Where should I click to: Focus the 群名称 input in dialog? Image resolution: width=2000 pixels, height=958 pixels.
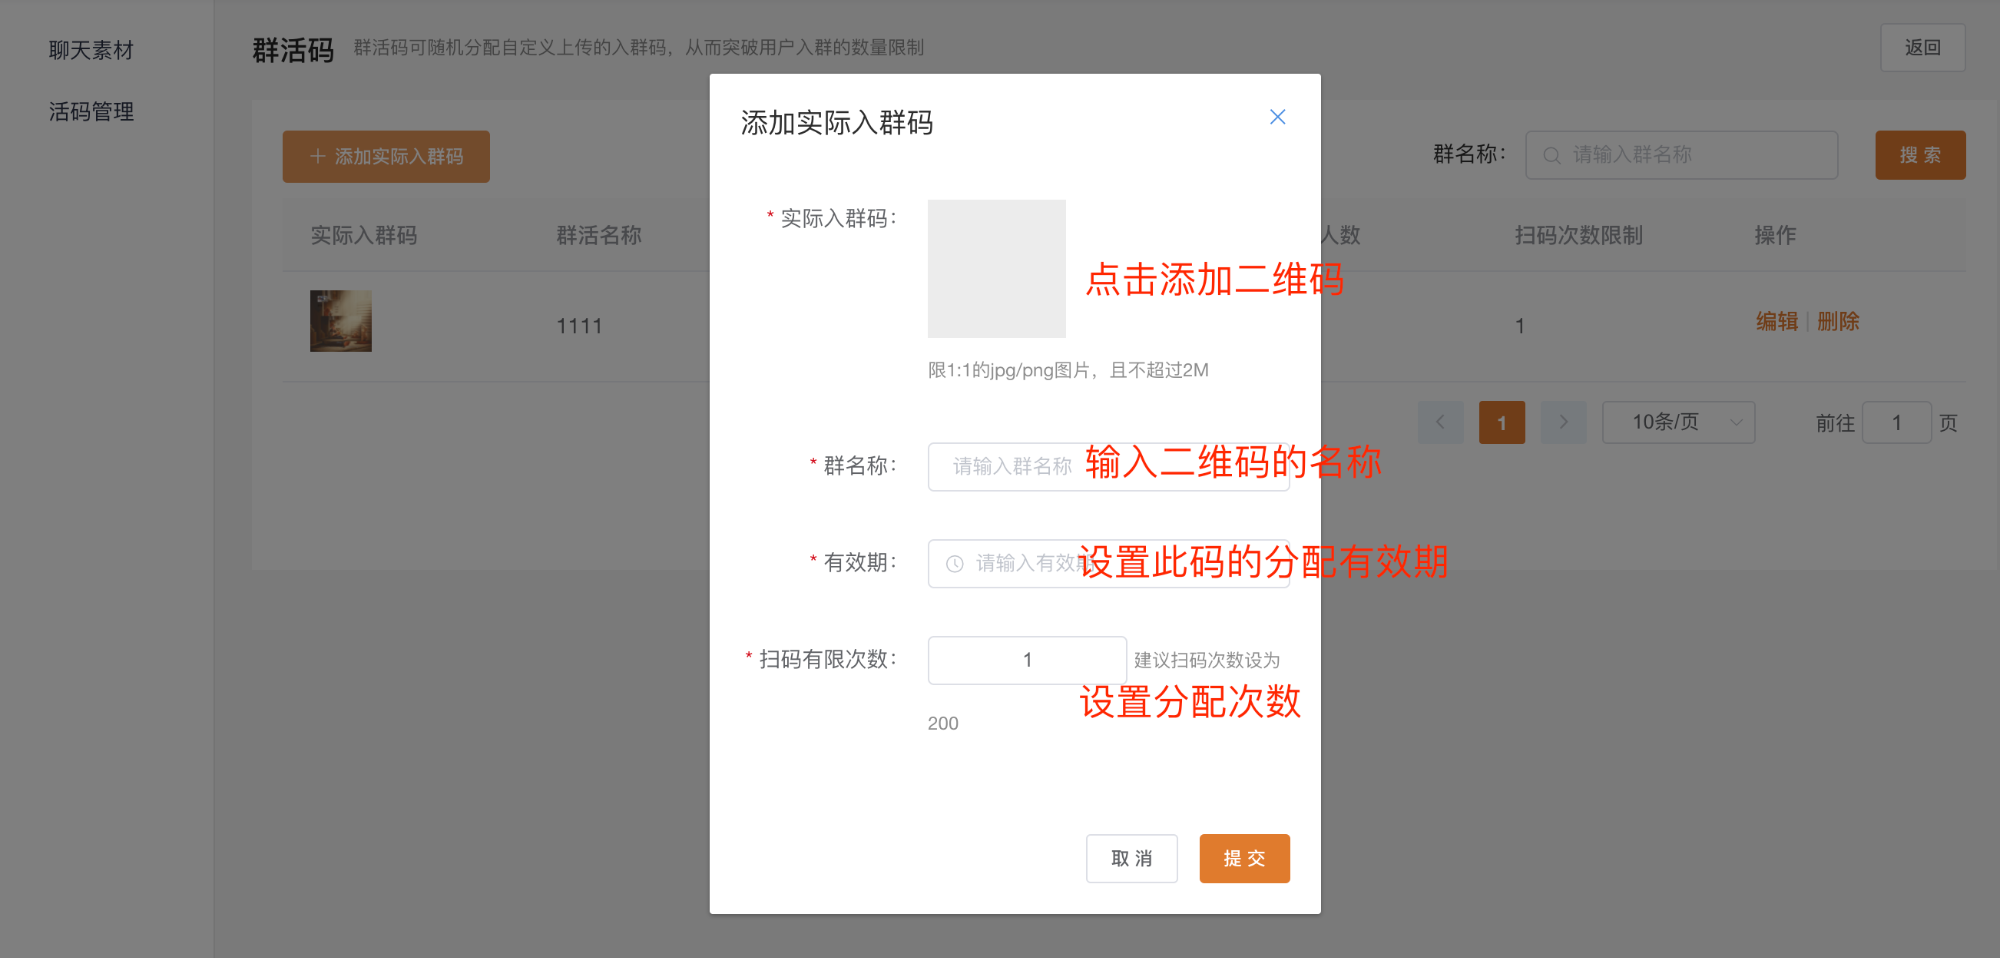click(x=1010, y=467)
